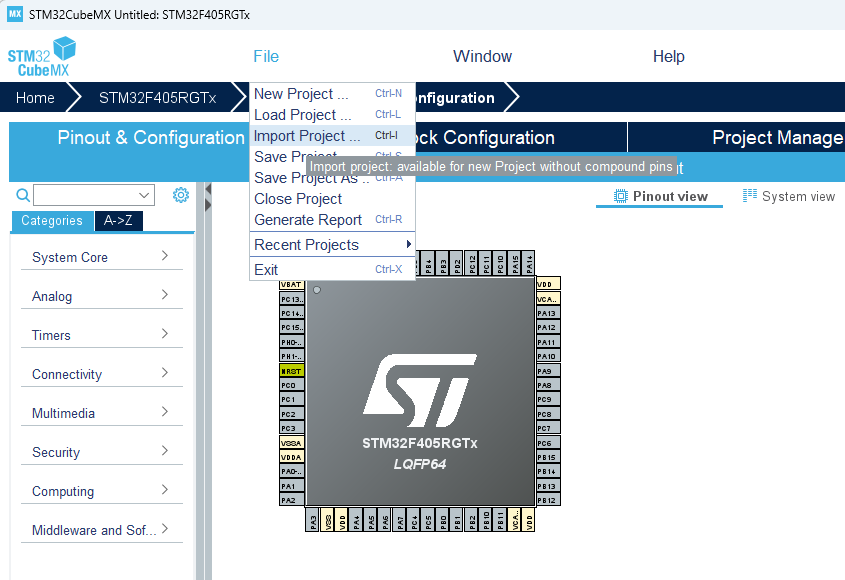Select pin PA13 on the chip
The width and height of the screenshot is (845, 580).
(x=548, y=313)
